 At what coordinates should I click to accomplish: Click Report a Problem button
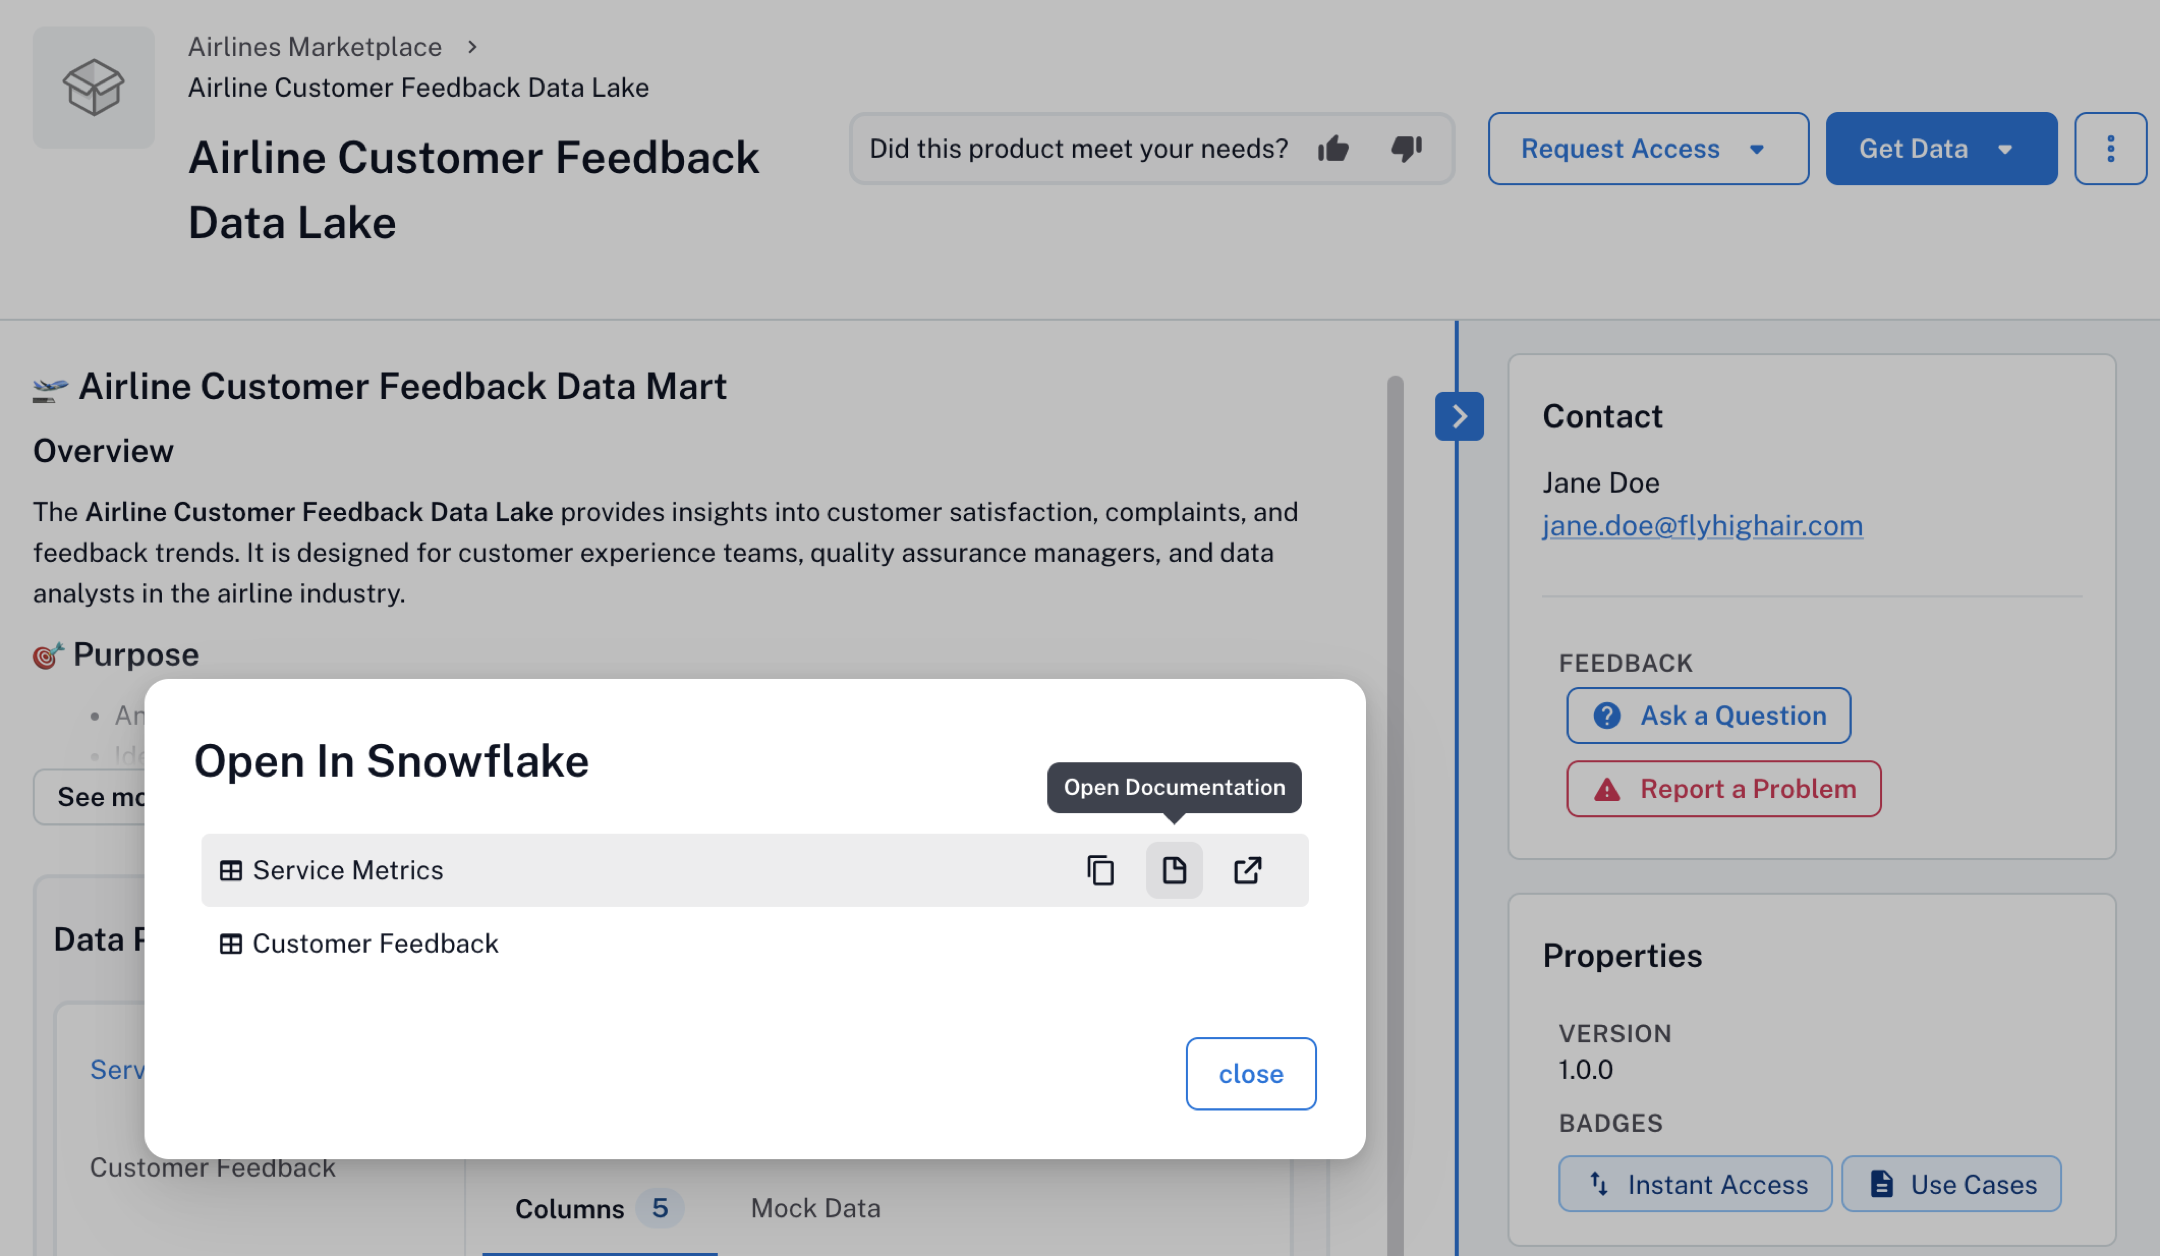[1723, 789]
